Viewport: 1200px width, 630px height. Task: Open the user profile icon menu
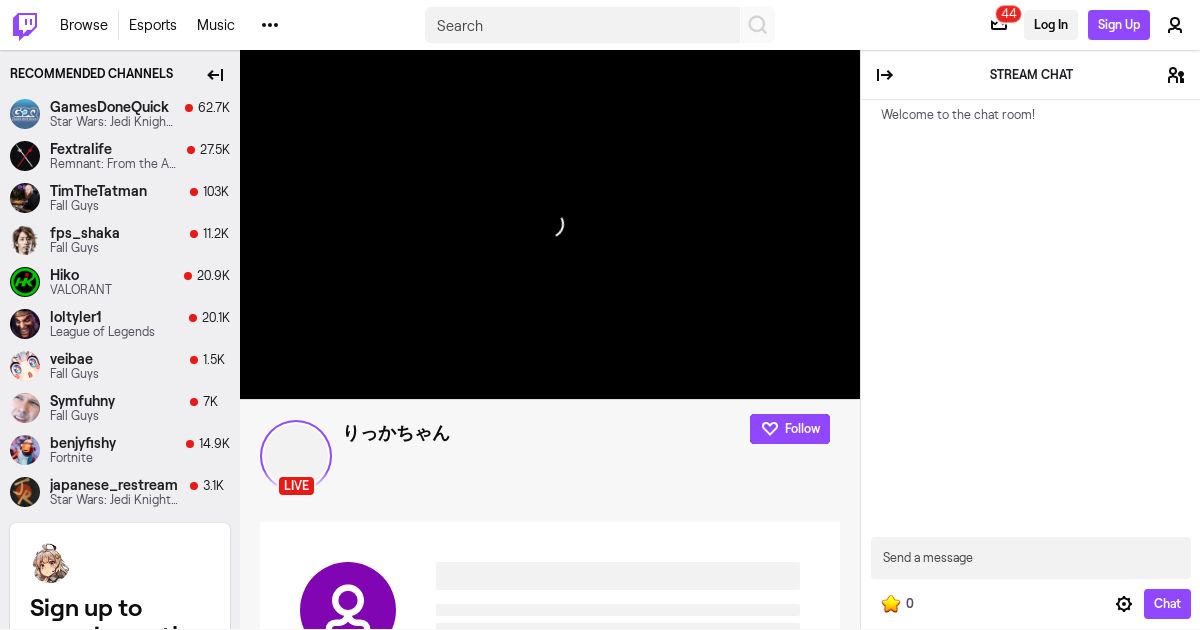tap(1175, 25)
